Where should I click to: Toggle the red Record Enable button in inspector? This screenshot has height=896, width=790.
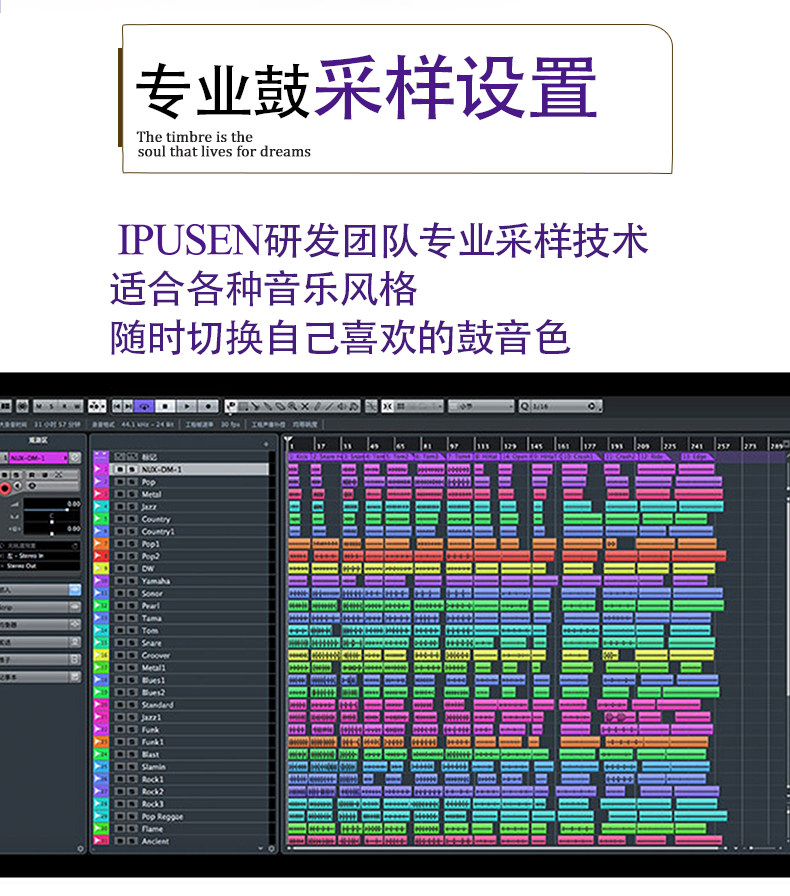(x=5, y=489)
